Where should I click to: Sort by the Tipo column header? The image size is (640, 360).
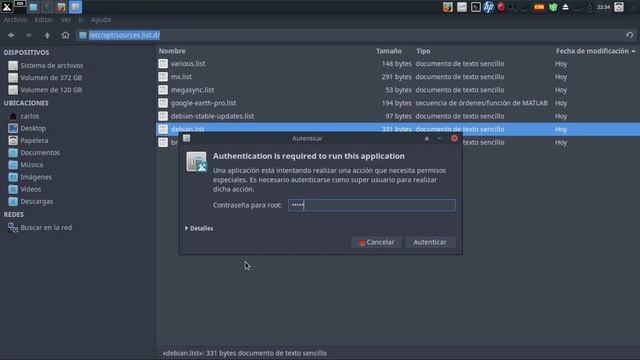tap(423, 51)
